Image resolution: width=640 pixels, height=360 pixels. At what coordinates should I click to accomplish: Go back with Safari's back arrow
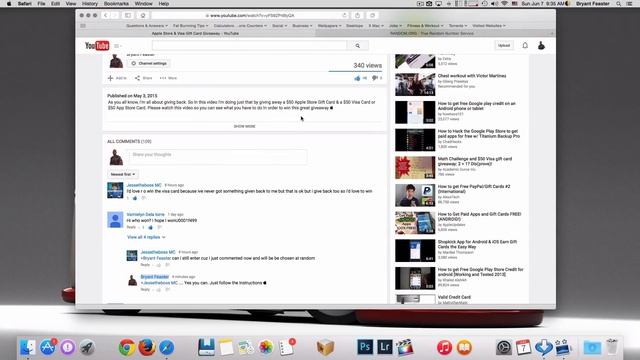(x=106, y=16)
